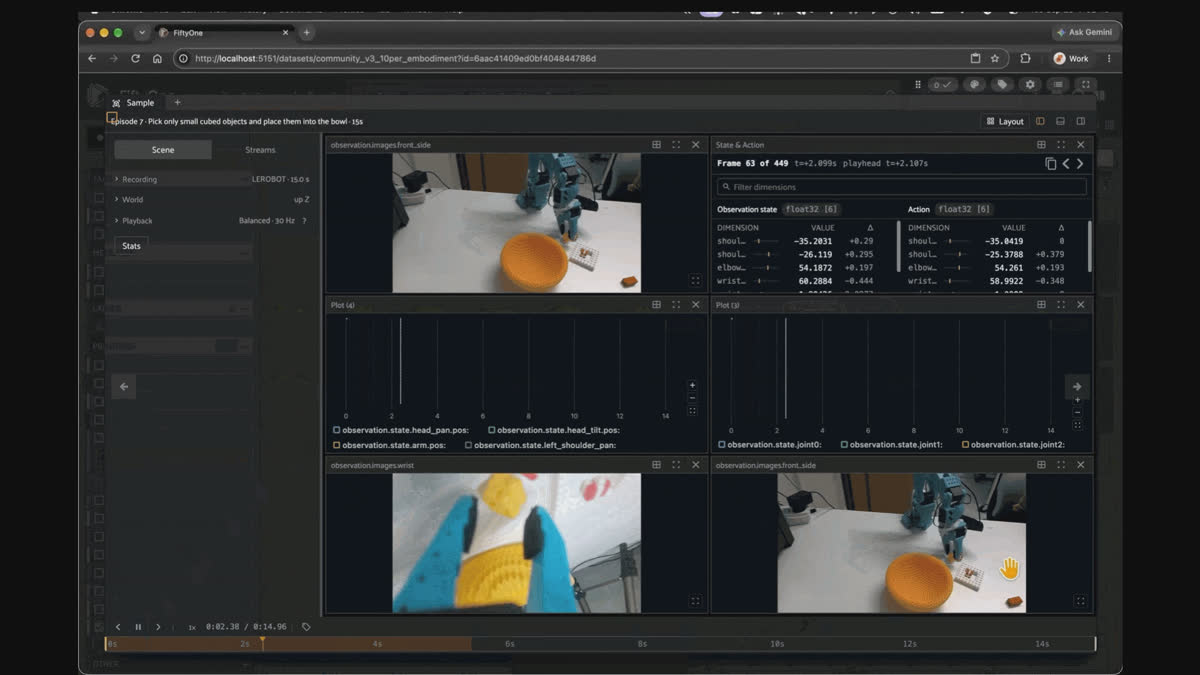Click fullscreen icon in top toolbar
1200x675 pixels.
[1086, 85]
